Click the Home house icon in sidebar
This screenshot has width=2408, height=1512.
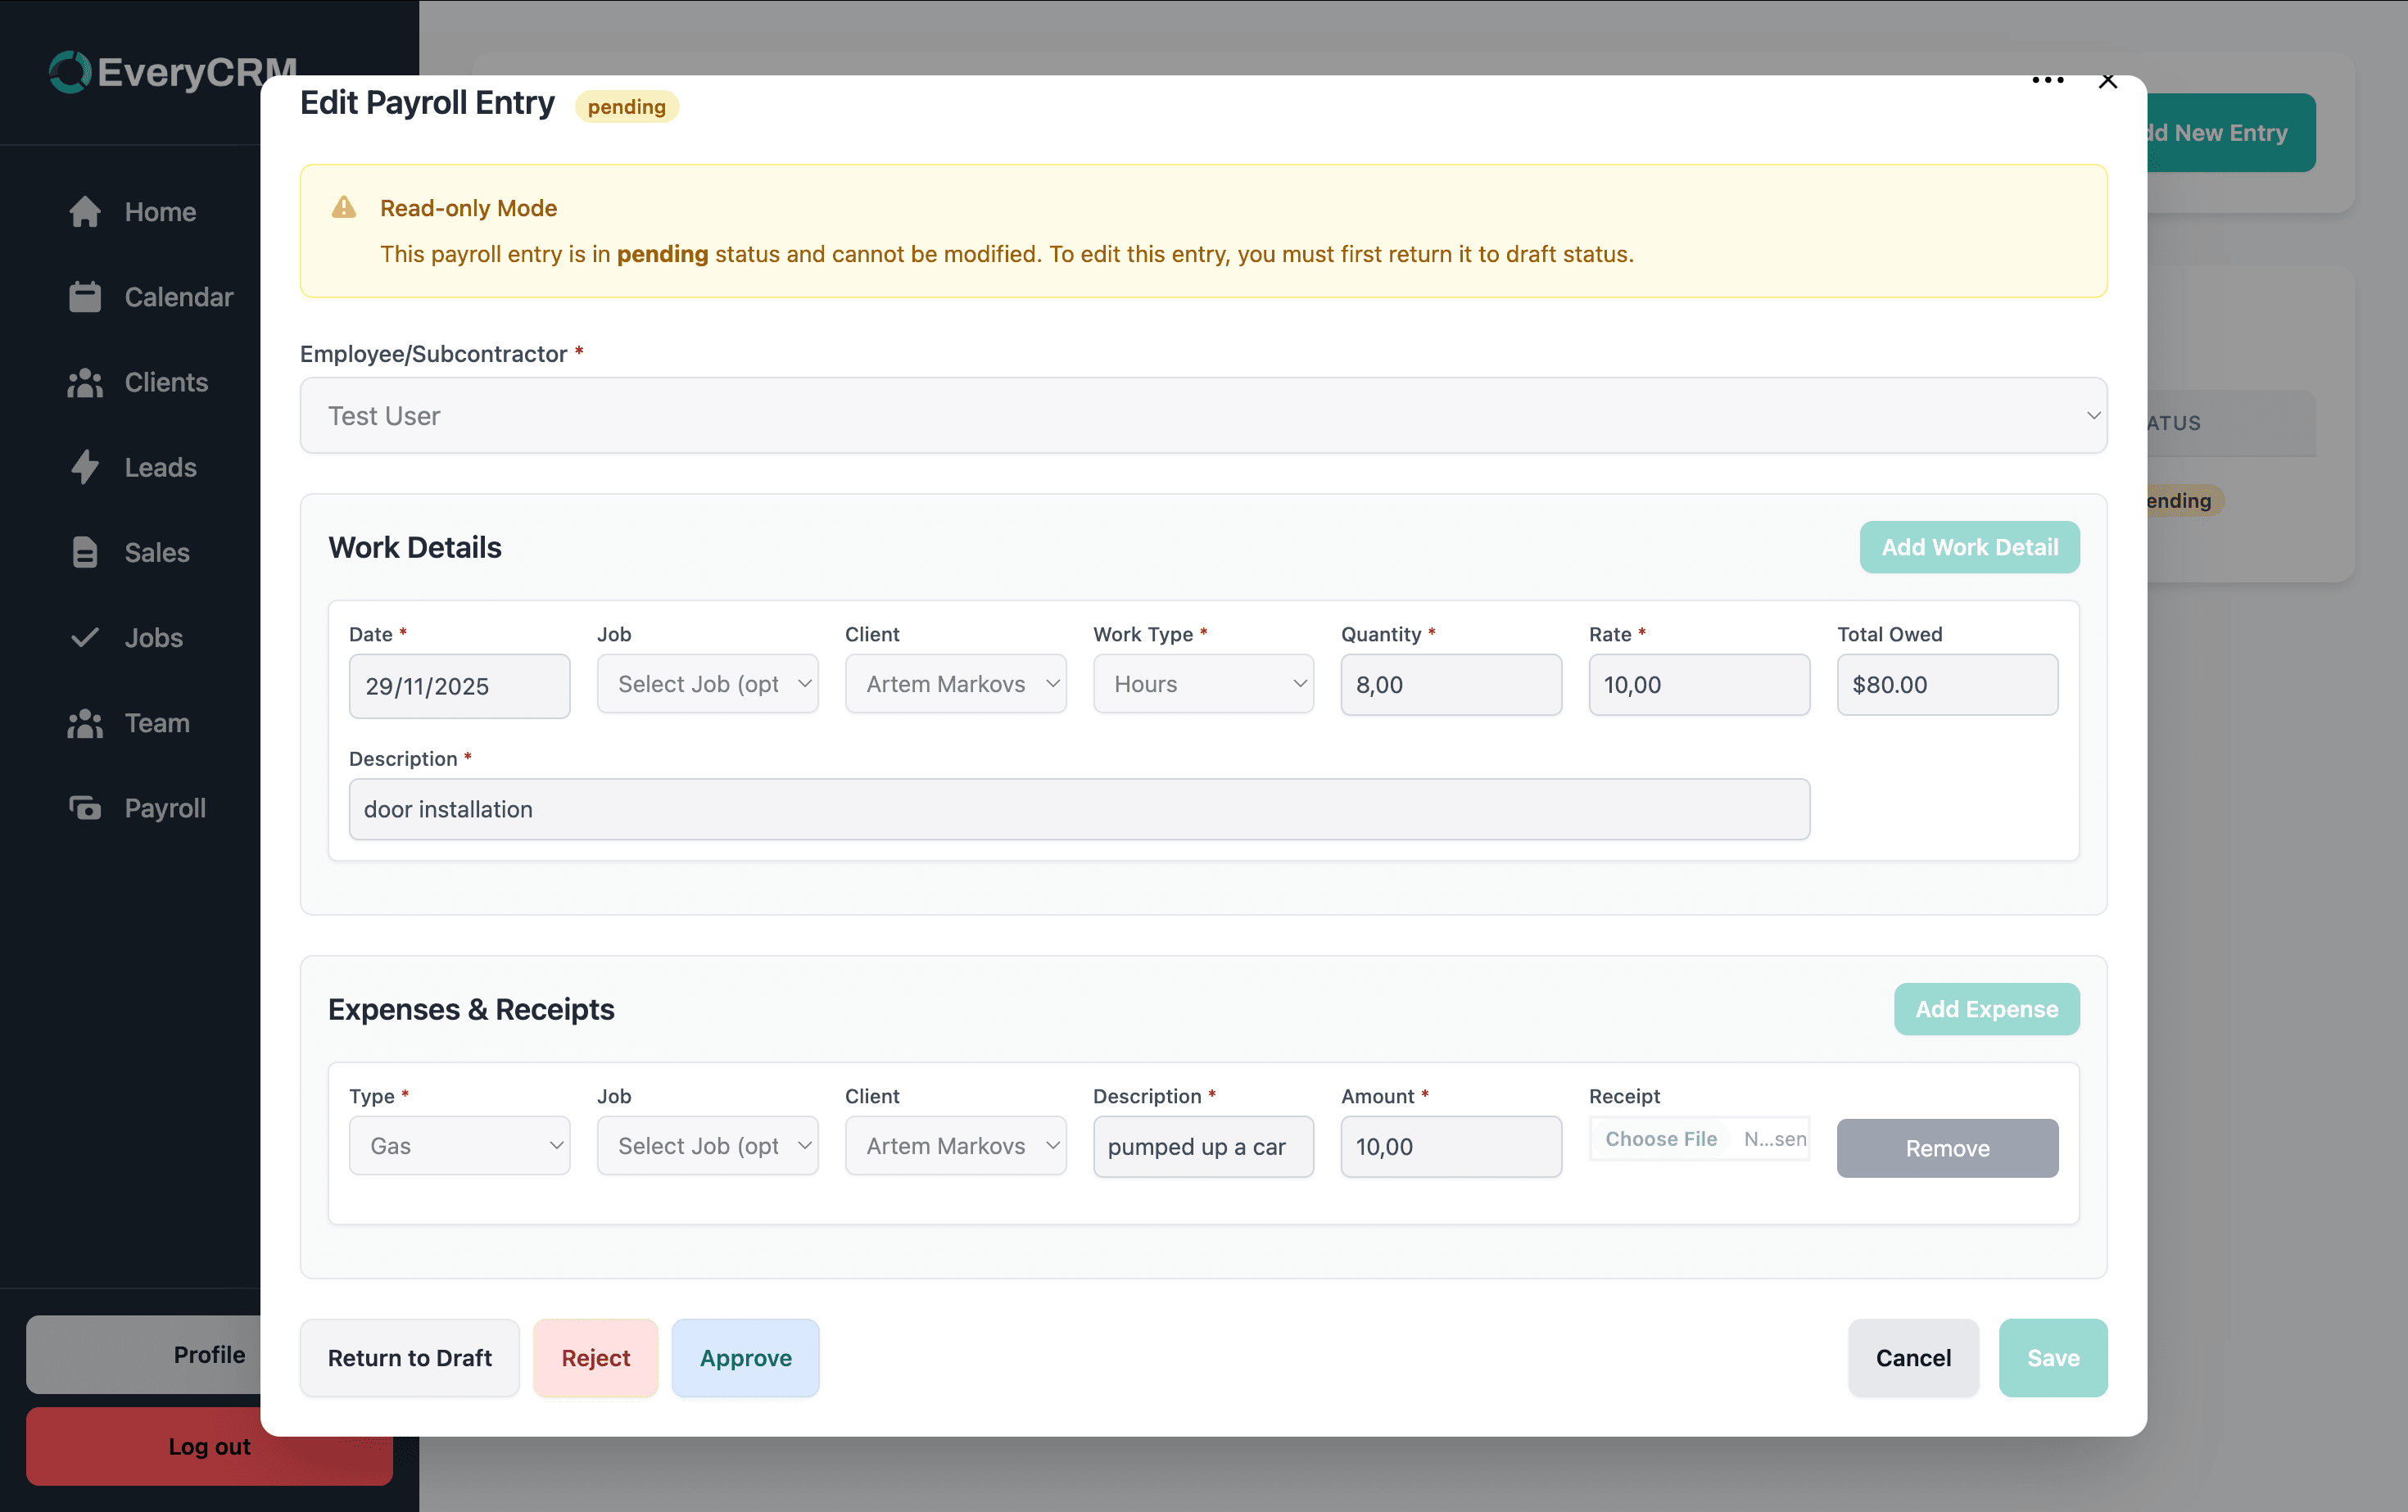pos(85,212)
